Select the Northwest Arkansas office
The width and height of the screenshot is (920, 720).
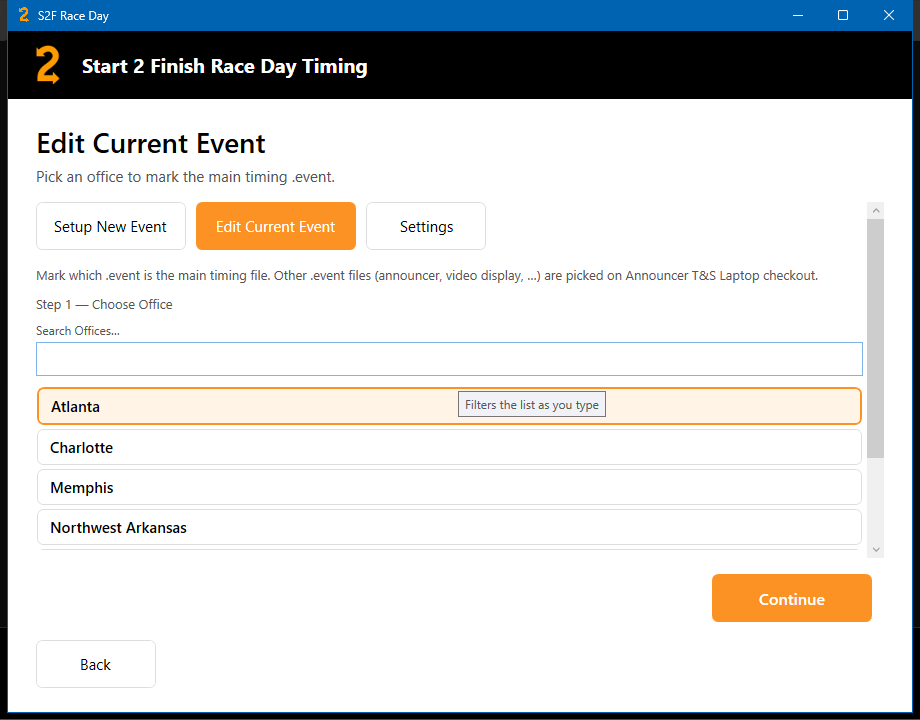coord(449,527)
